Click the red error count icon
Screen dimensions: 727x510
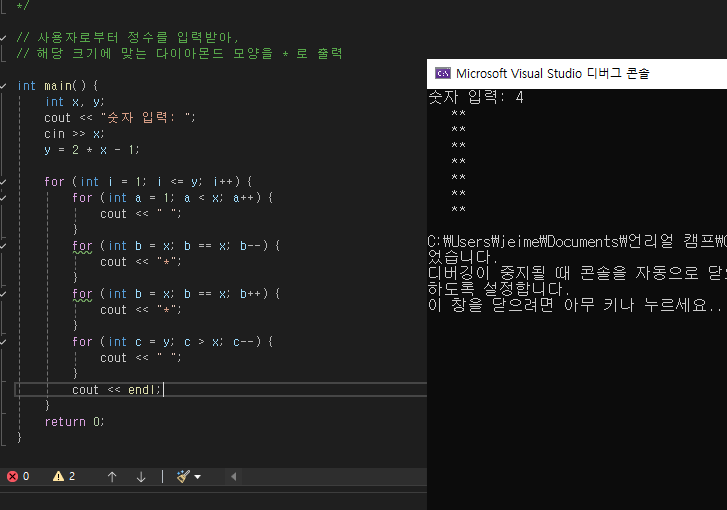[x=13, y=476]
